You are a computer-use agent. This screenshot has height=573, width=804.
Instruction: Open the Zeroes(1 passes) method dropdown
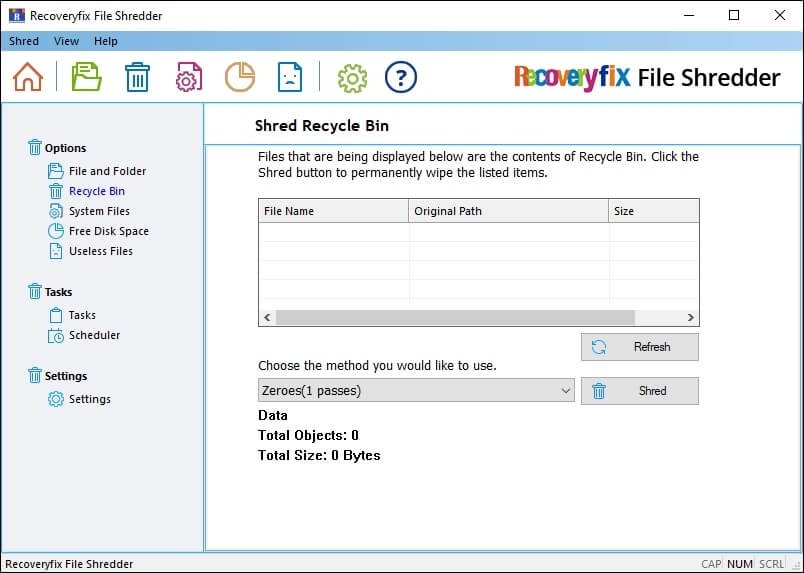tap(416, 390)
